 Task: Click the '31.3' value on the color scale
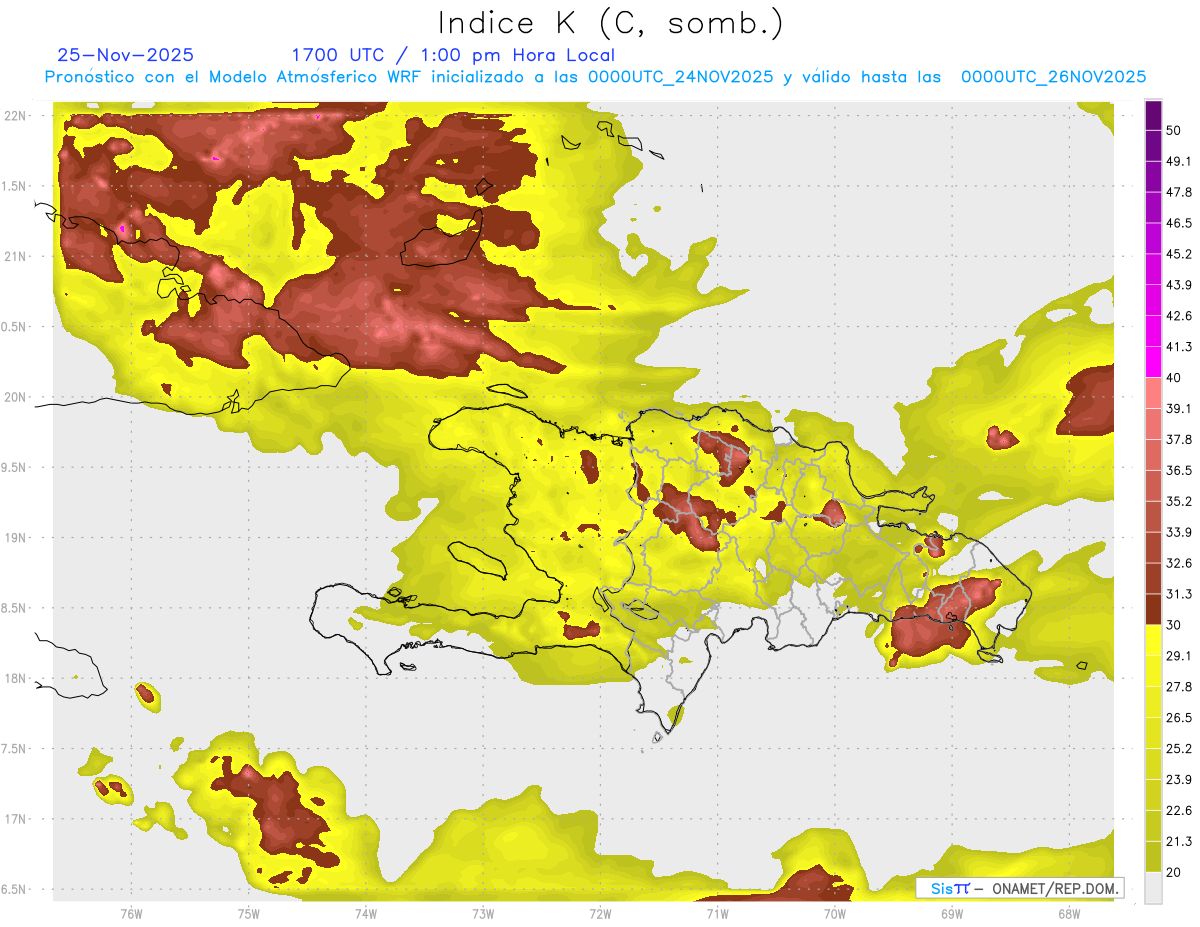pyautogui.click(x=1179, y=594)
